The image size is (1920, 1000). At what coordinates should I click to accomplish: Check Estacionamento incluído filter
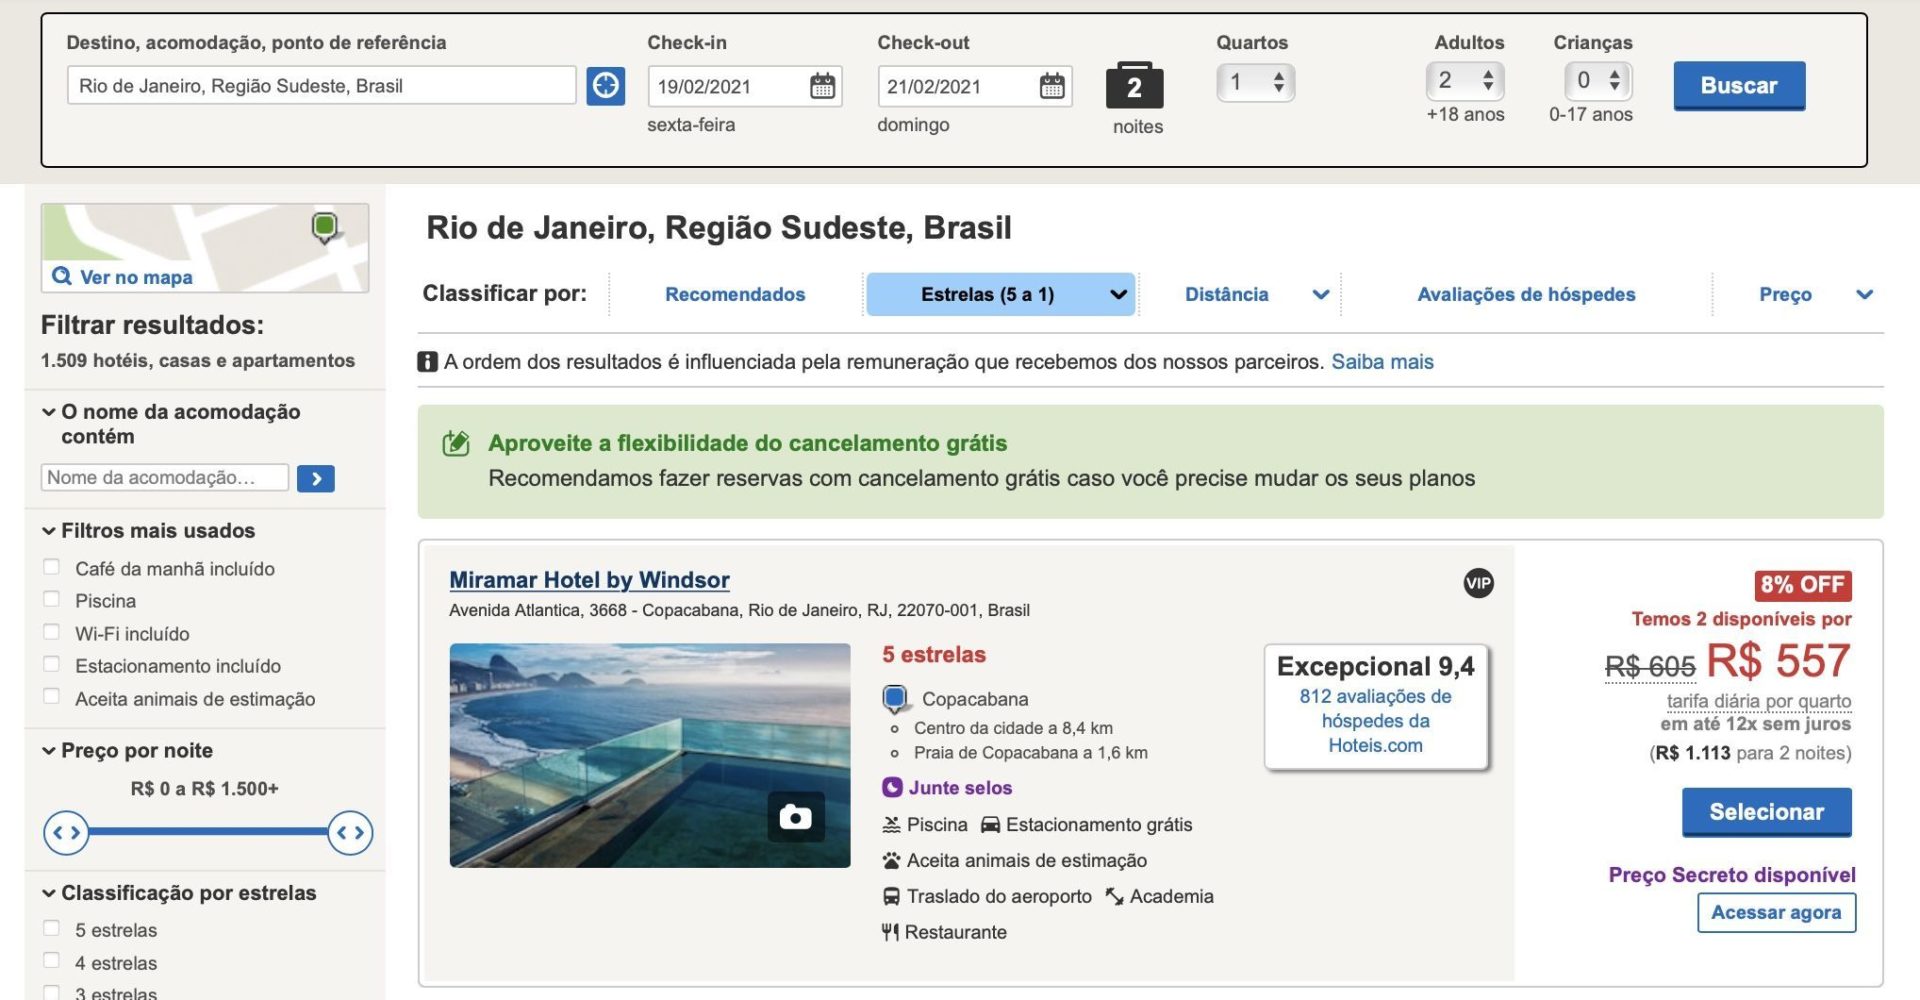coord(51,664)
